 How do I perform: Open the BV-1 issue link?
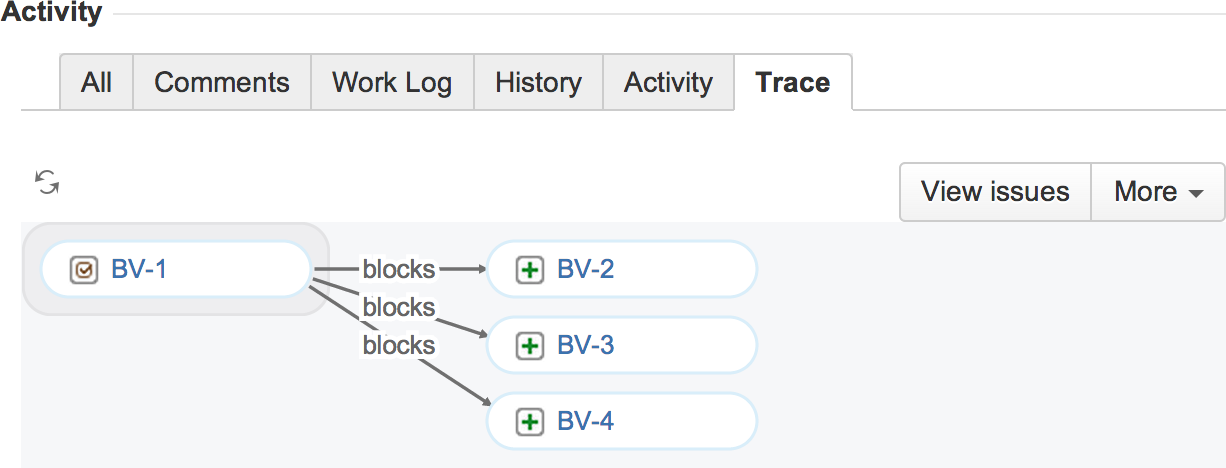[x=139, y=269]
